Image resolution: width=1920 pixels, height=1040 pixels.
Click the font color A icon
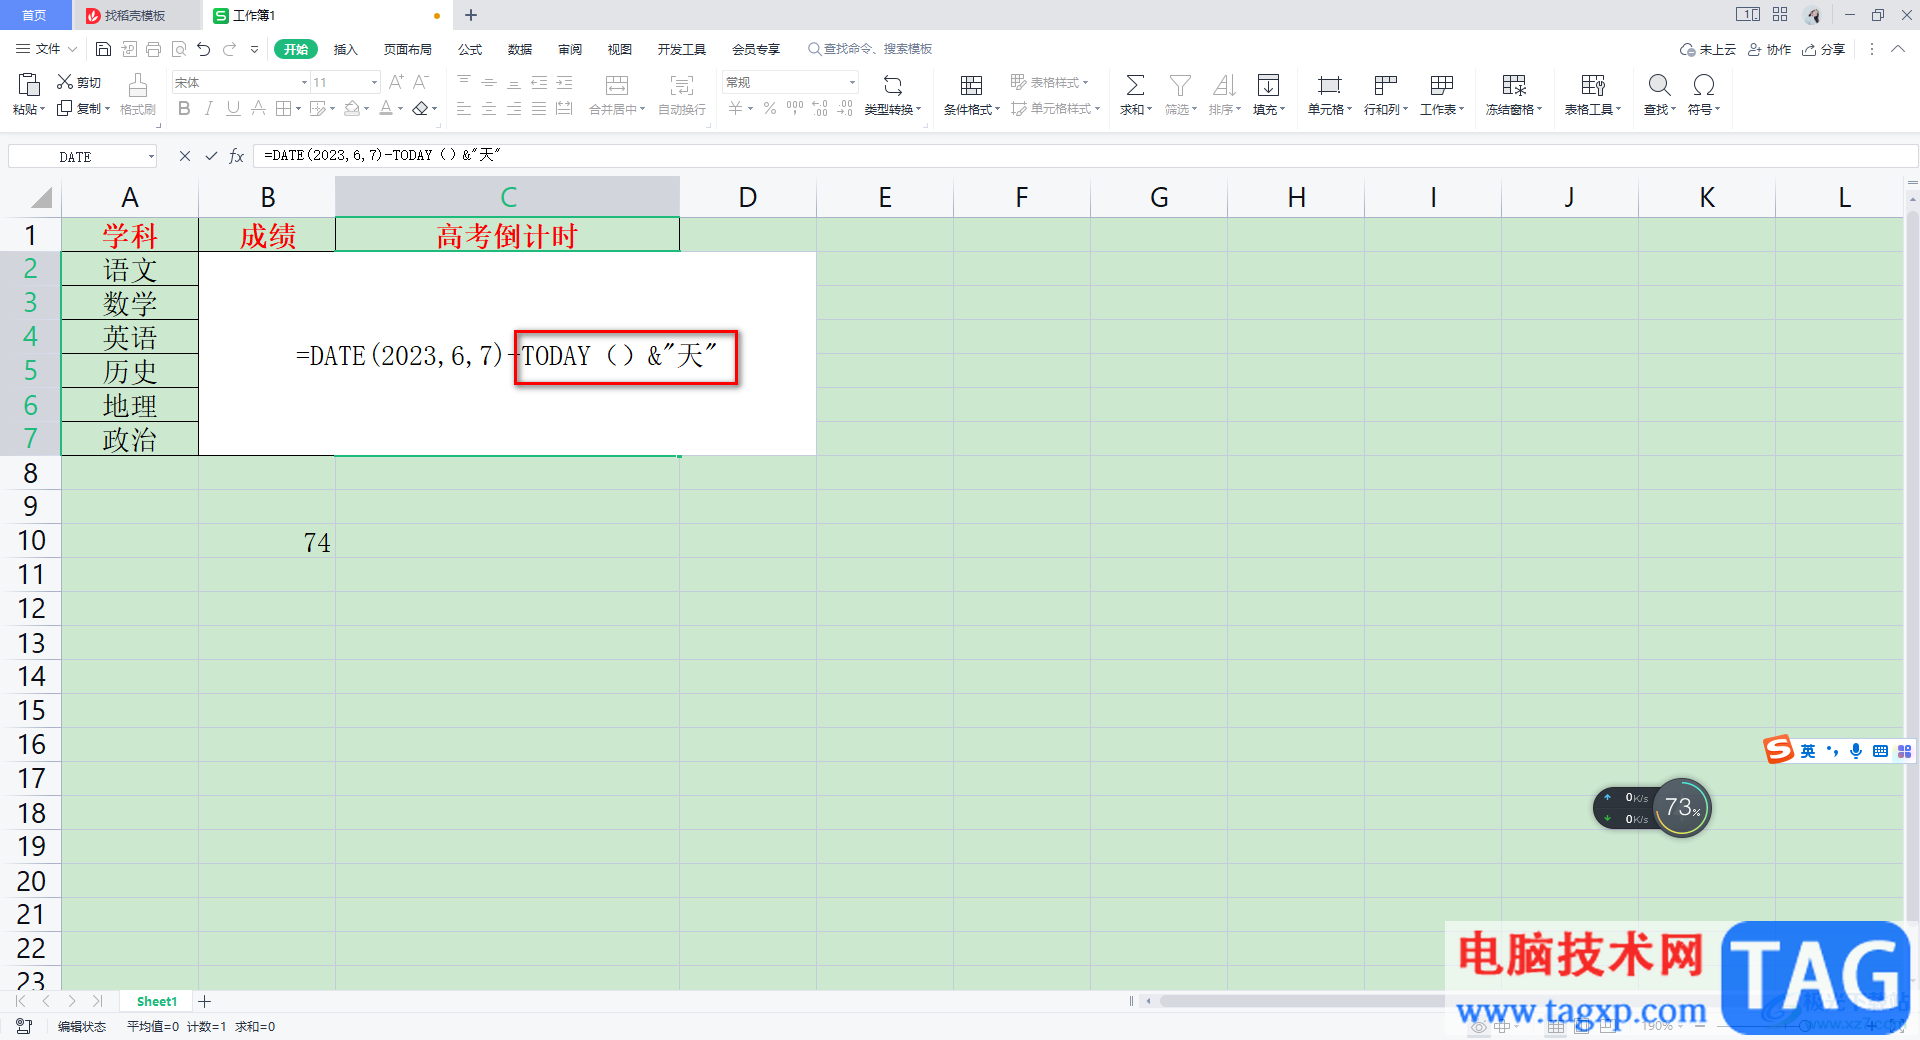(386, 108)
